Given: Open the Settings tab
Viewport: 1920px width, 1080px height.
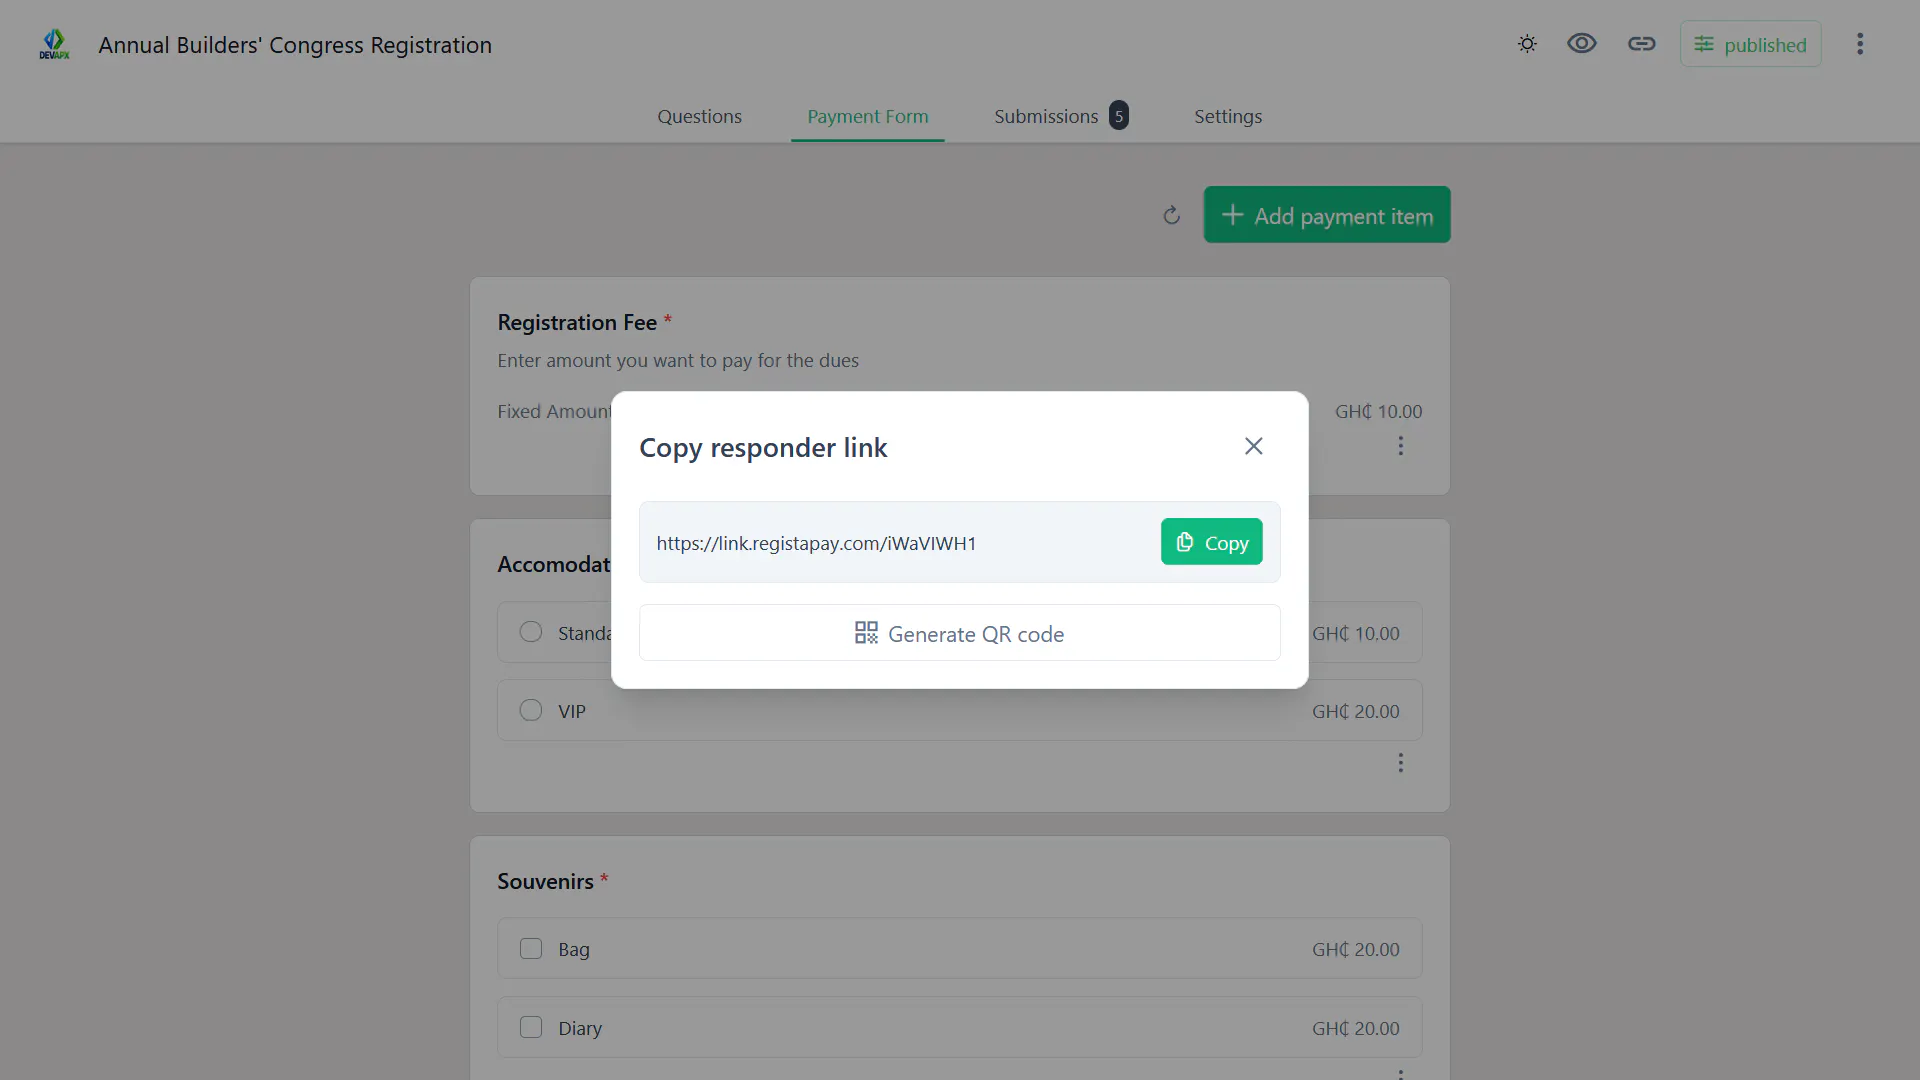Looking at the screenshot, I should click(x=1227, y=116).
